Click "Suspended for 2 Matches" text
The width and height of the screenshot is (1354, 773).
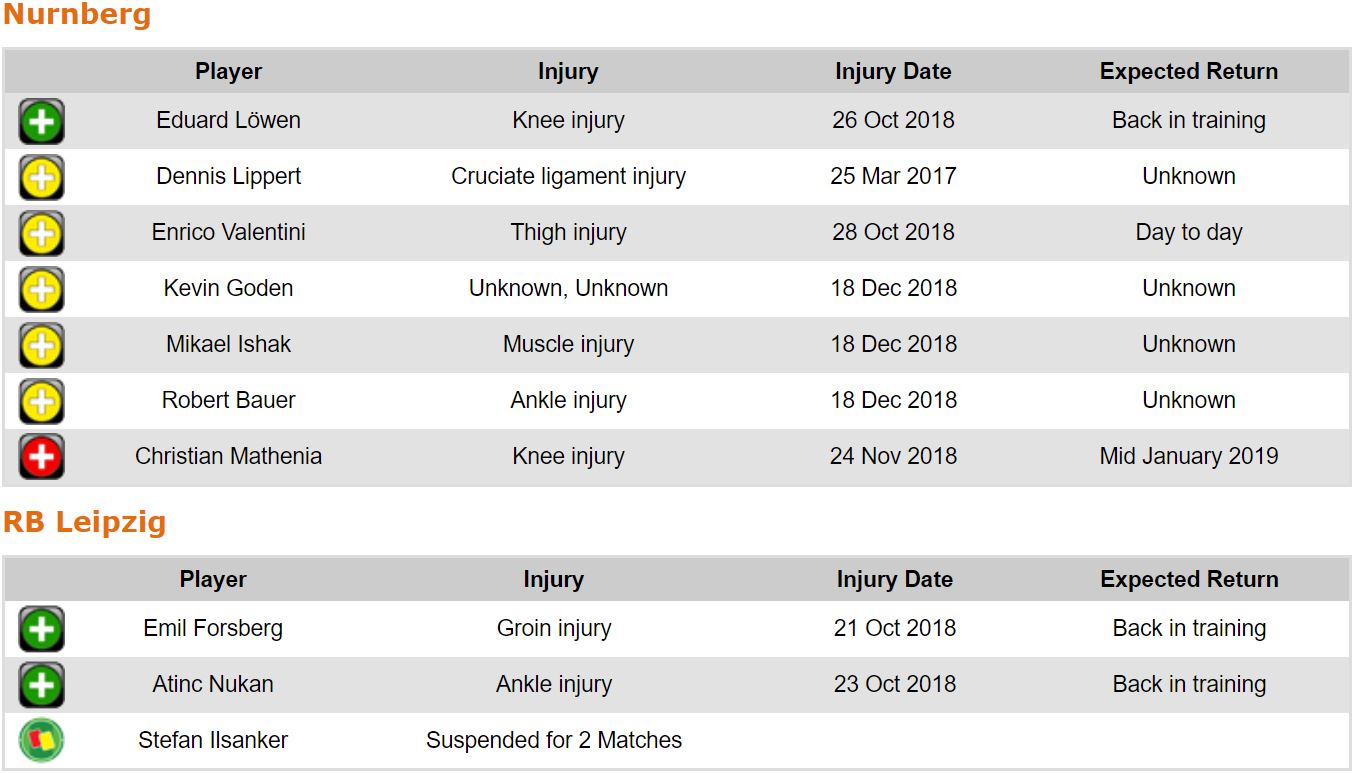553,741
